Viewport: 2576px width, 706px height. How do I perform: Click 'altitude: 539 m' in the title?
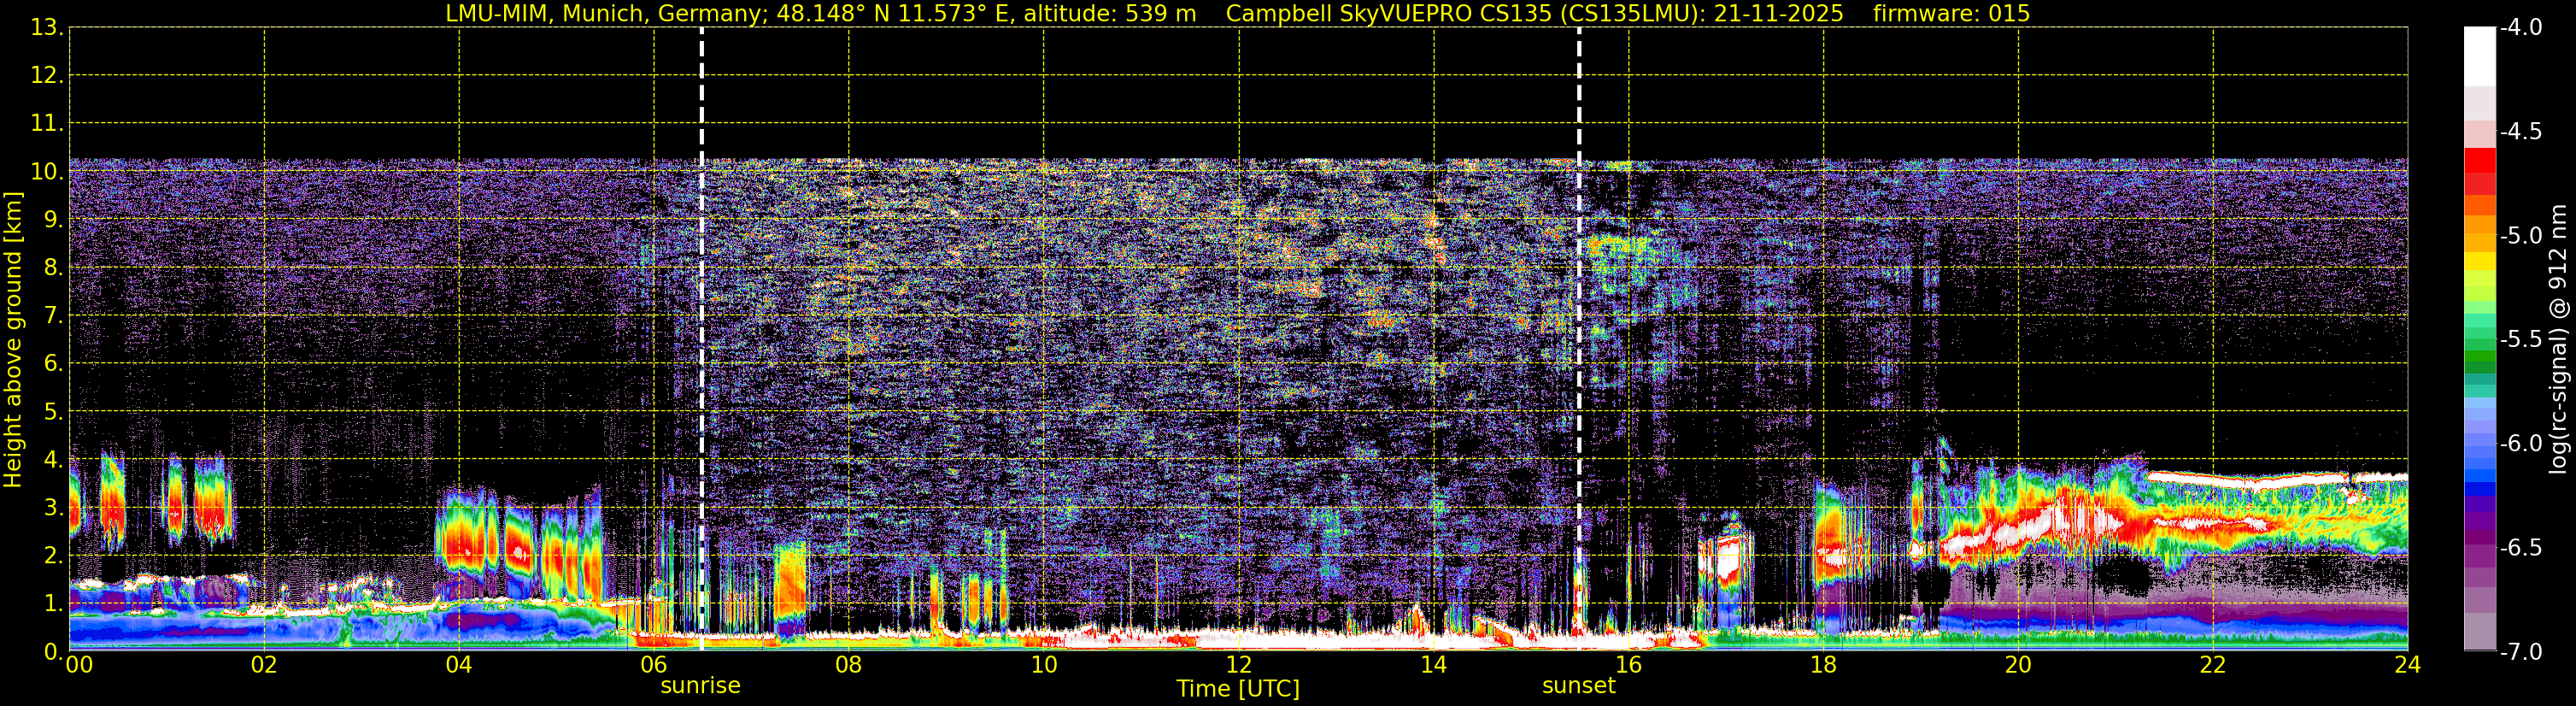[x=1110, y=14]
